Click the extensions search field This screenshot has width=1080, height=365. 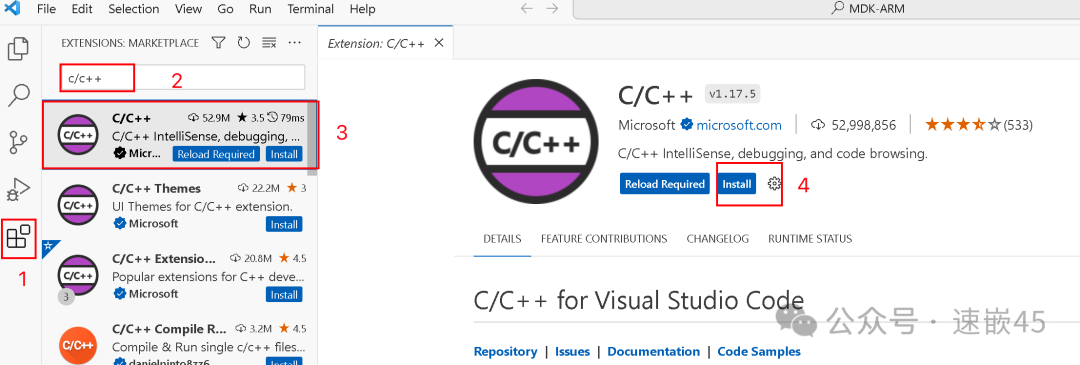[x=183, y=78]
